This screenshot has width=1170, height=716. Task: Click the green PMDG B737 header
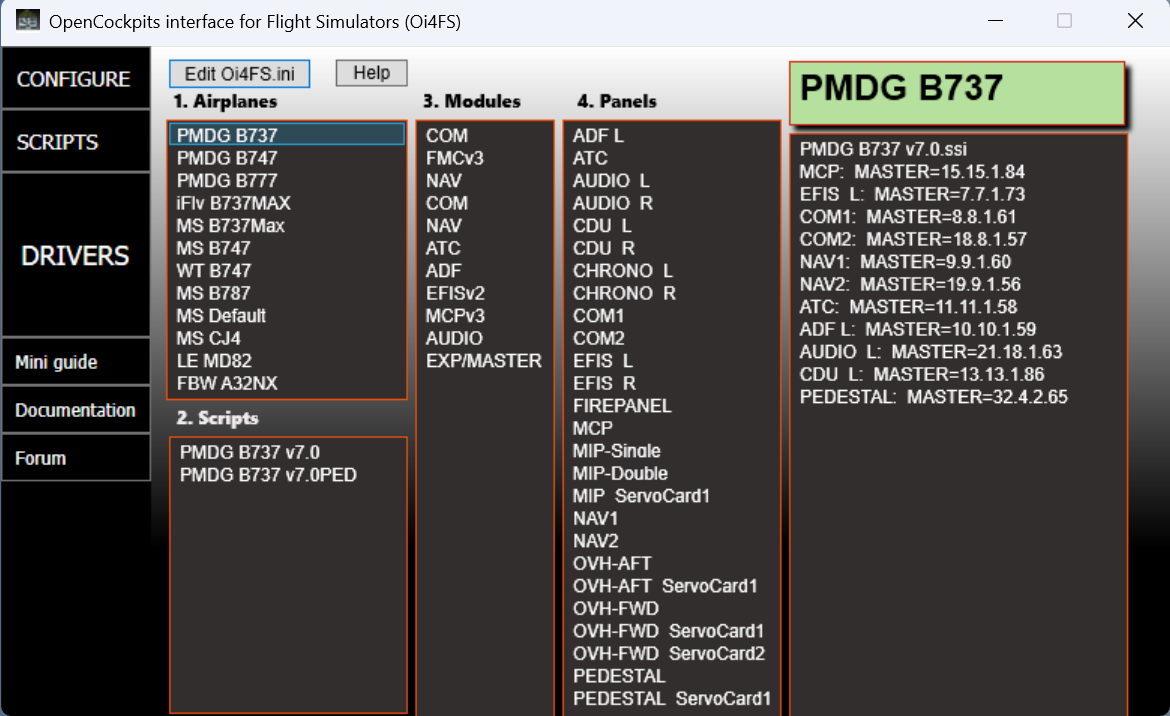957,92
